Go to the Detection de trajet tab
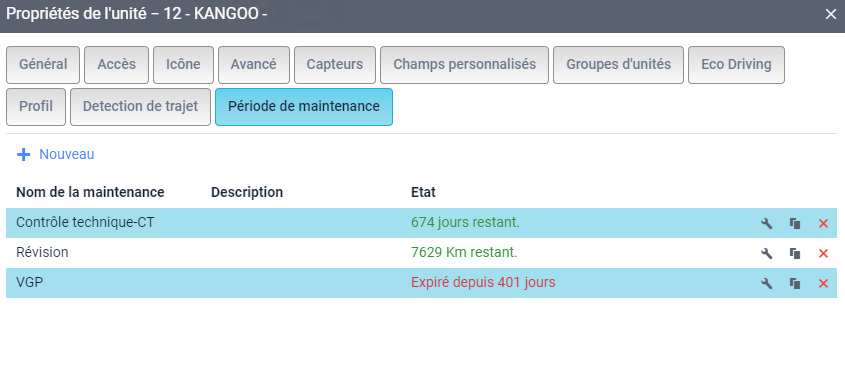 pos(140,107)
